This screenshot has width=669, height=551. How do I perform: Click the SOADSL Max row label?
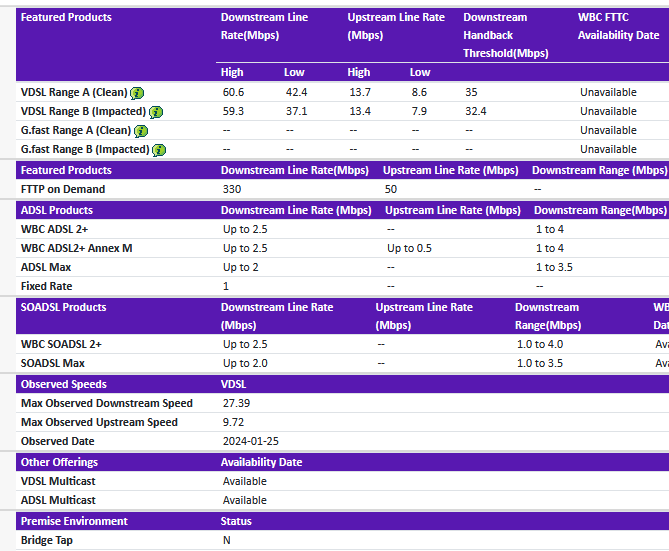tap(52, 363)
